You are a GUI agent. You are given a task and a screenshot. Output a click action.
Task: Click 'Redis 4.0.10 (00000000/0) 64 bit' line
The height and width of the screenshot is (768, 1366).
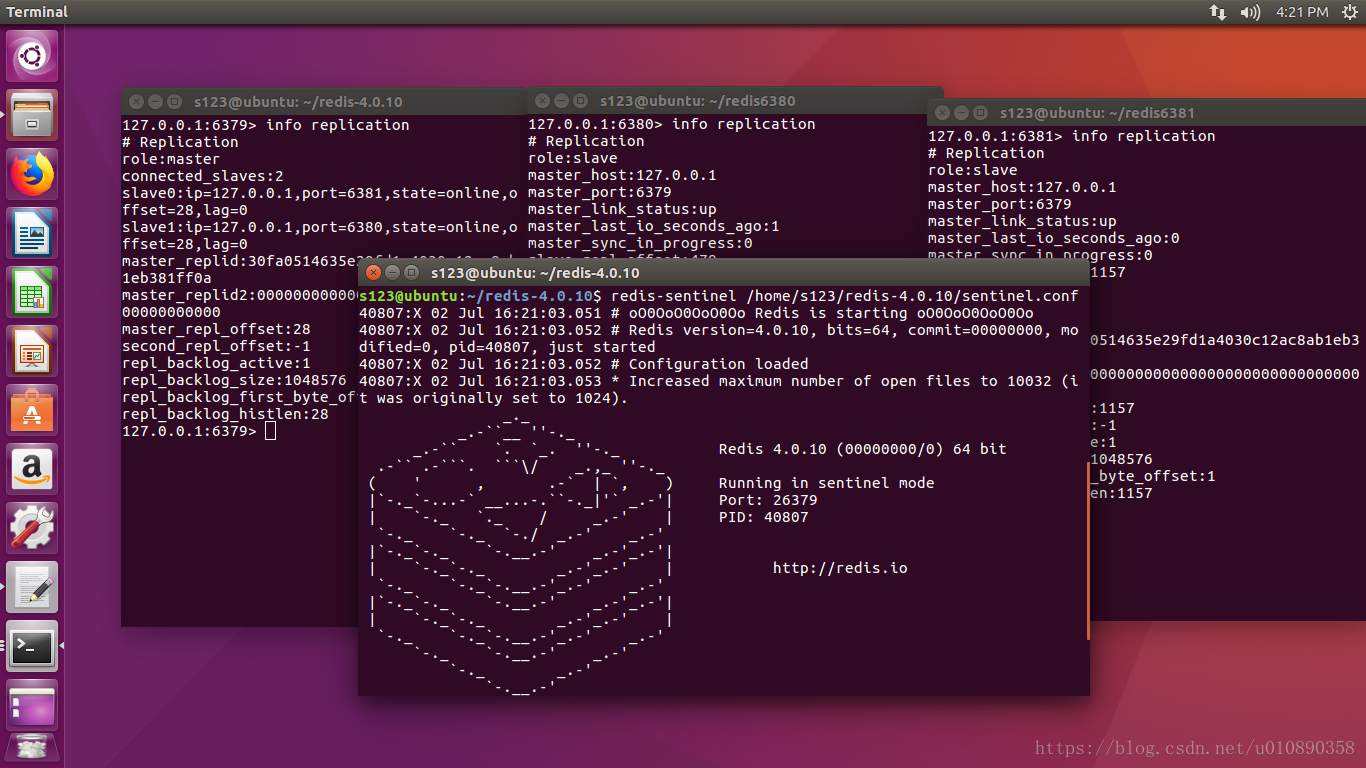(x=863, y=449)
